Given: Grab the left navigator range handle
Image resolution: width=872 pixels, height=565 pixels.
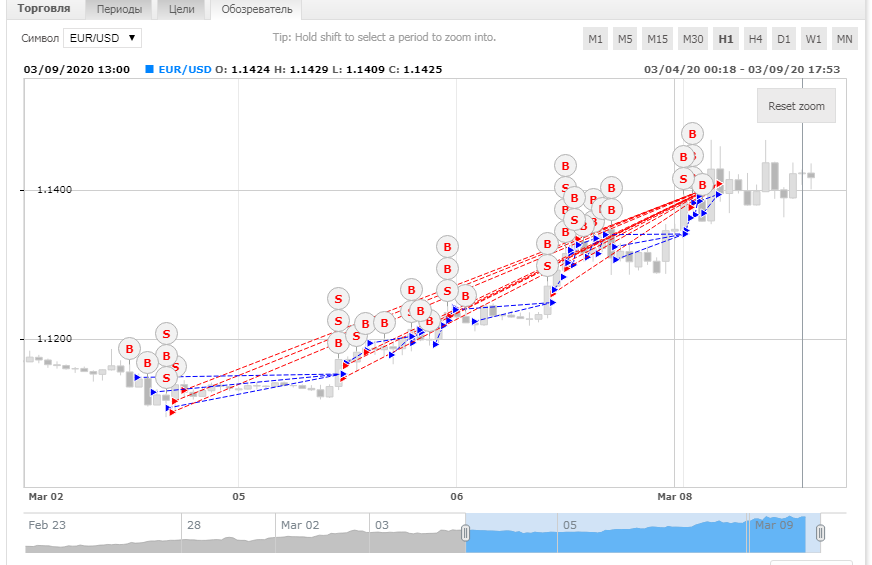Looking at the screenshot, I should (x=465, y=533).
